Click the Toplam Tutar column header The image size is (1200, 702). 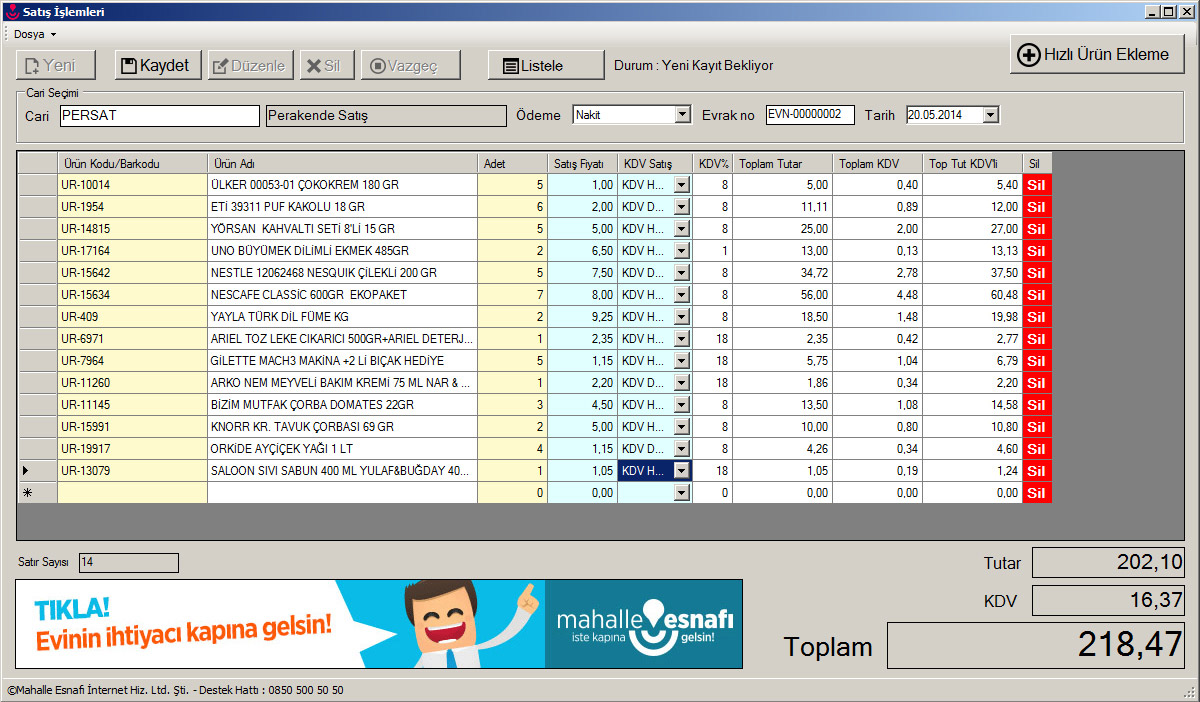tap(783, 163)
